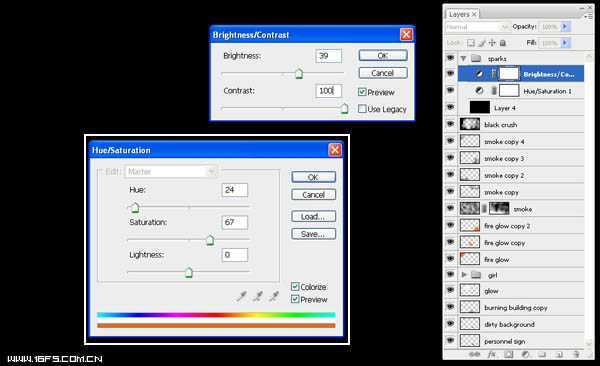Open the Layers panel flyout menu icon
This screenshot has width=600, height=366.
click(x=588, y=16)
